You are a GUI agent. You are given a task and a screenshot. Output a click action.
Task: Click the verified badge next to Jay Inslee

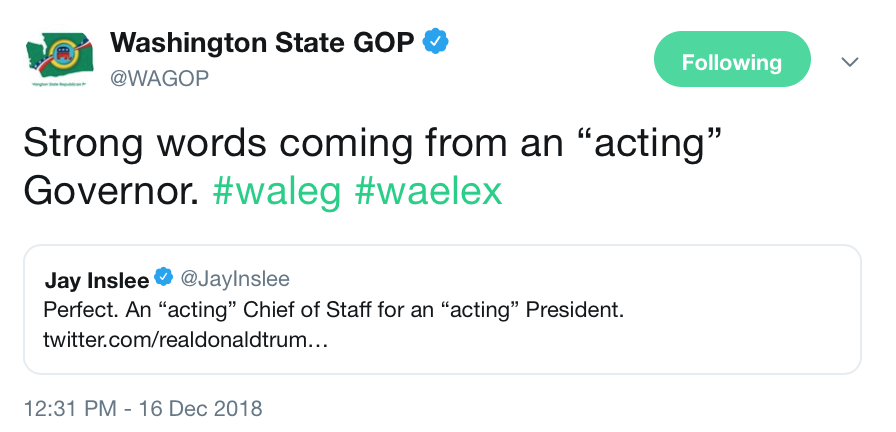click(164, 277)
